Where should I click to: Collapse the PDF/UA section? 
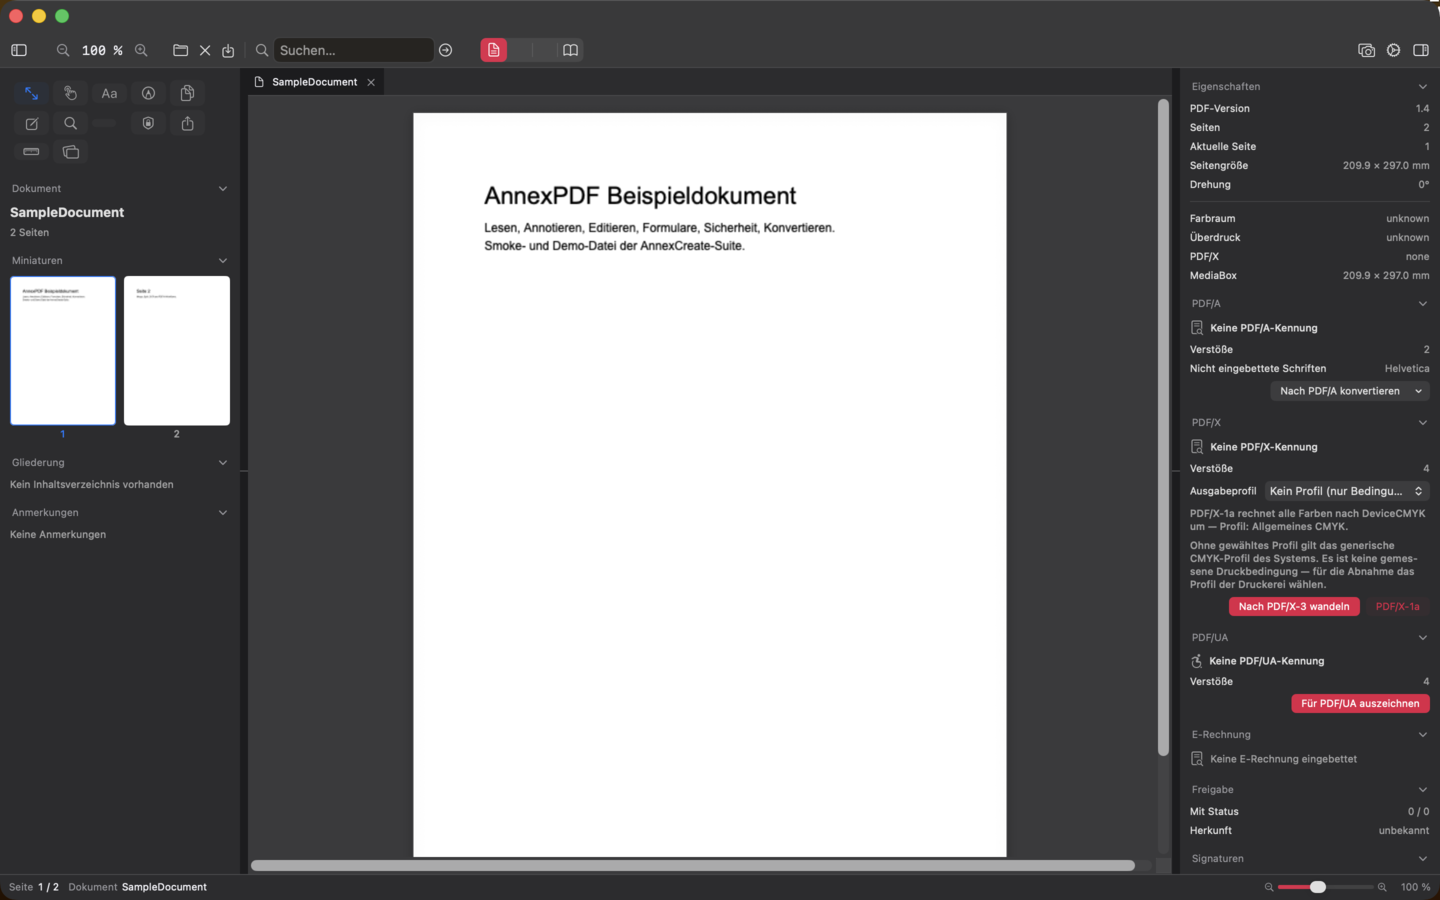tap(1422, 637)
